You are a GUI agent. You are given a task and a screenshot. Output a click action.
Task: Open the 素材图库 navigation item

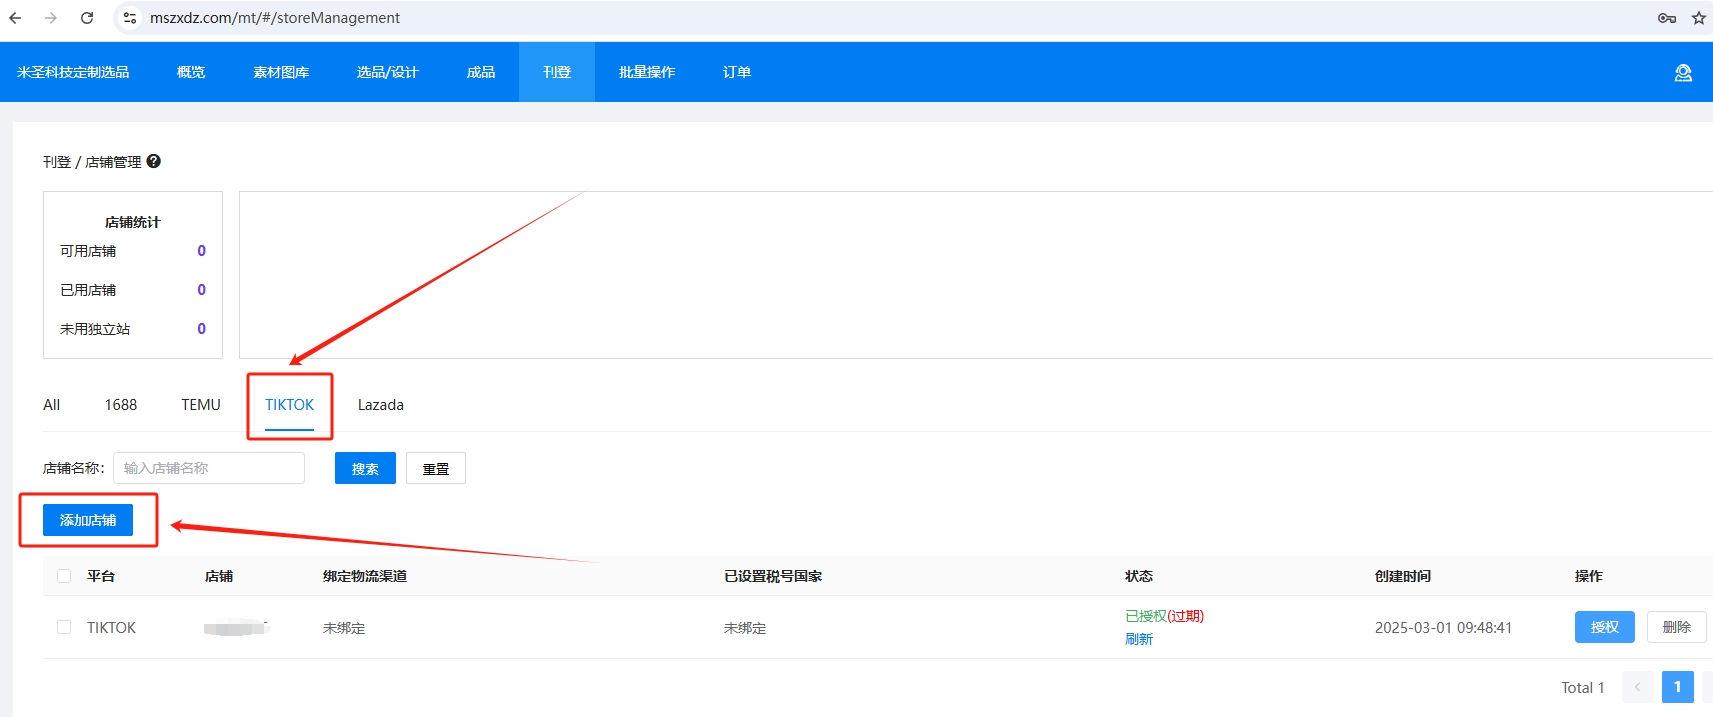pyautogui.click(x=281, y=72)
